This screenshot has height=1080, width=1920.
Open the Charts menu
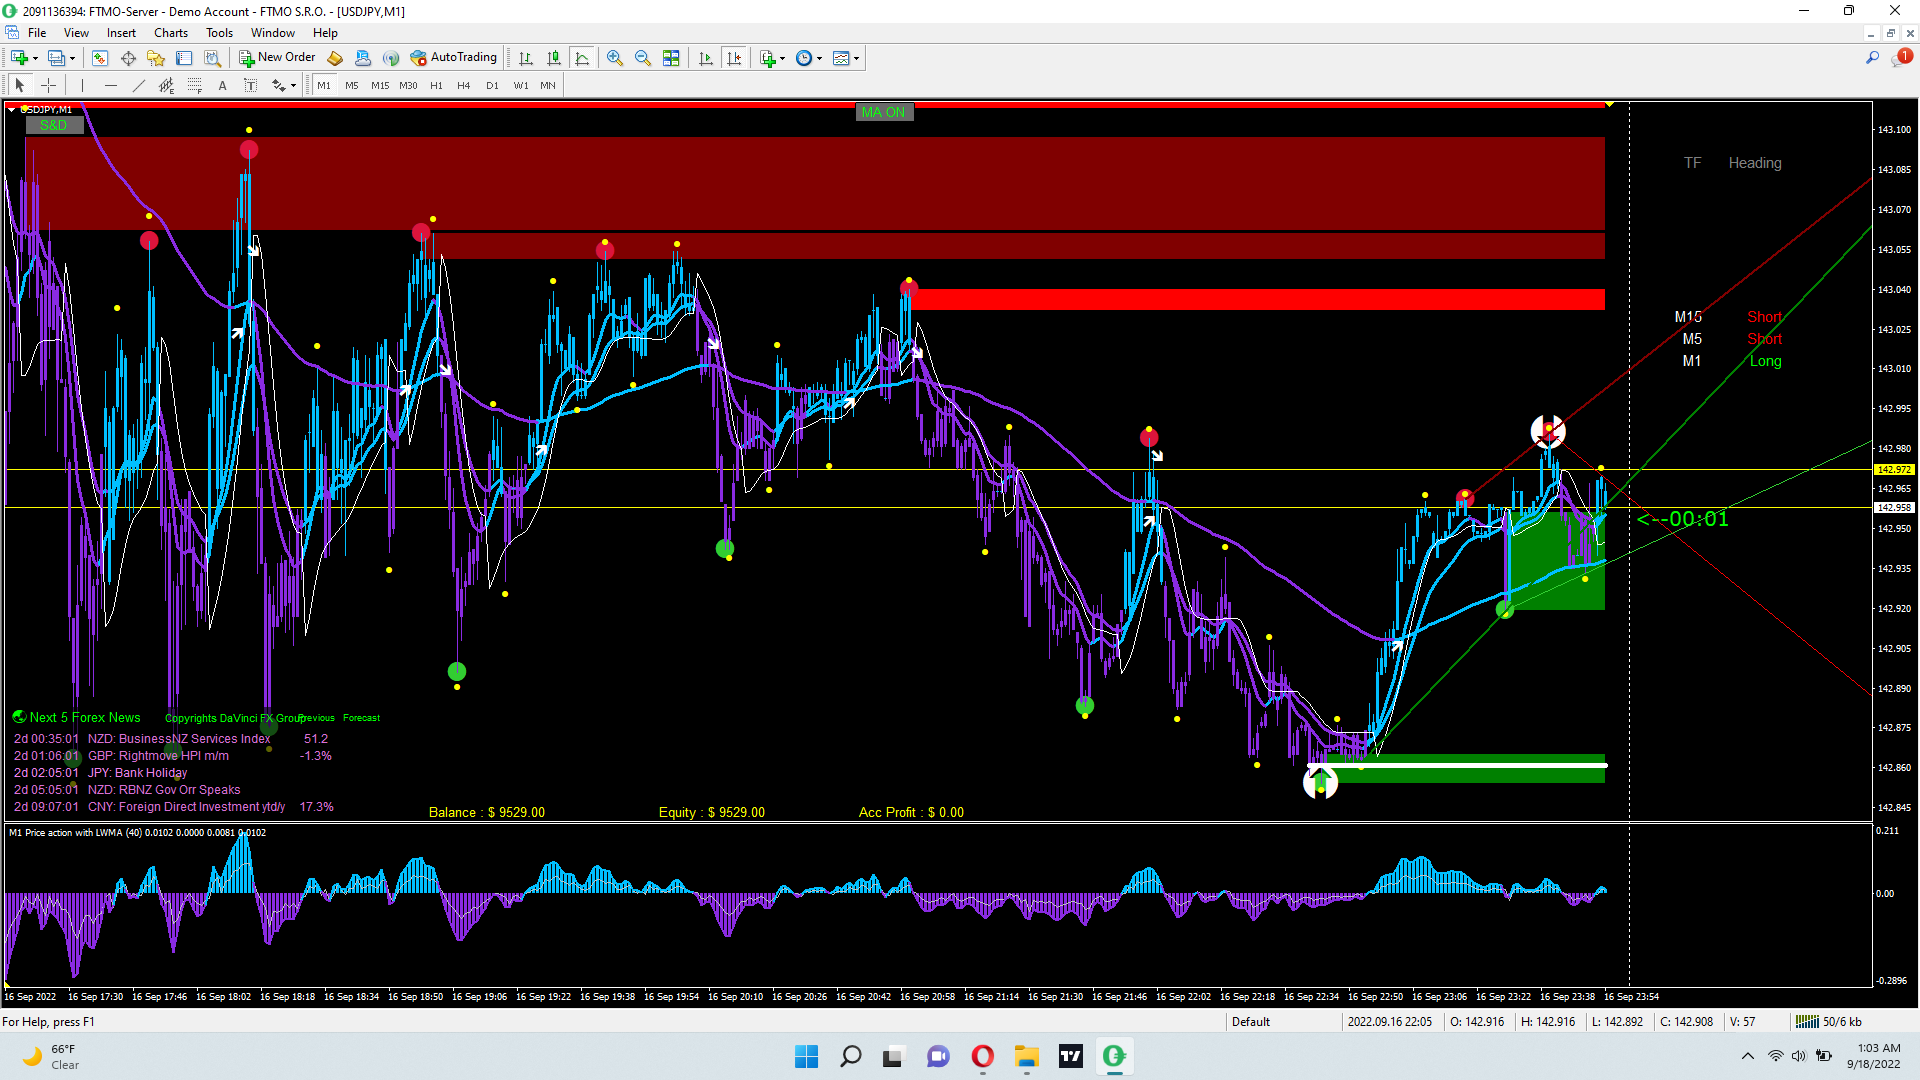click(x=170, y=33)
